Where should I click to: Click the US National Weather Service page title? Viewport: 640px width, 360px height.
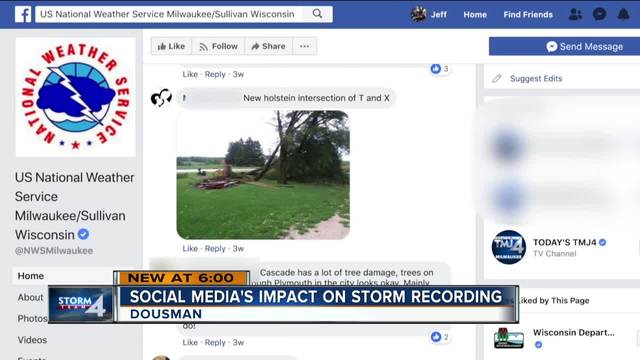coord(75,206)
